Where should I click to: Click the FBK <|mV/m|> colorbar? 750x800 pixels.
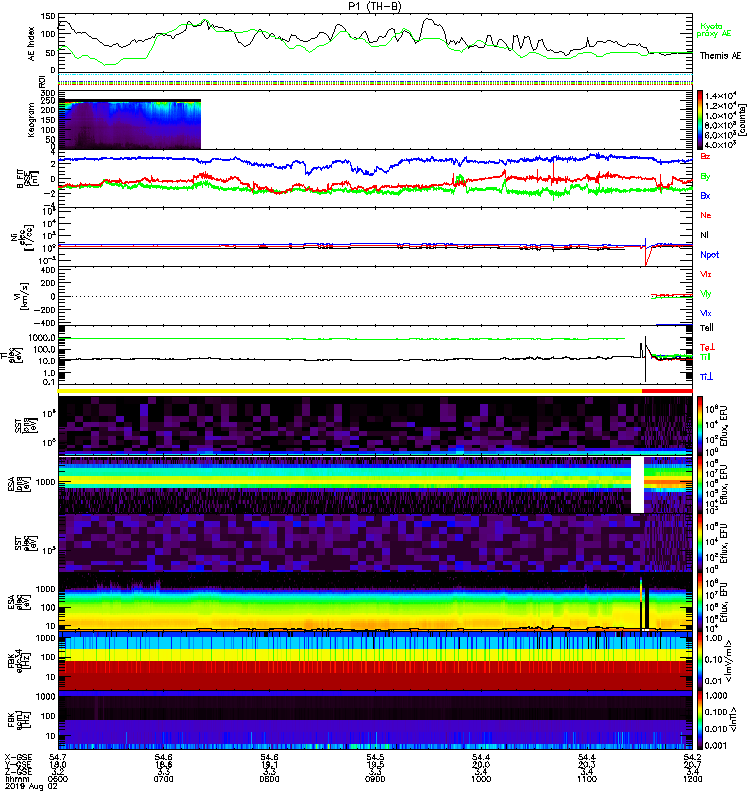point(700,661)
